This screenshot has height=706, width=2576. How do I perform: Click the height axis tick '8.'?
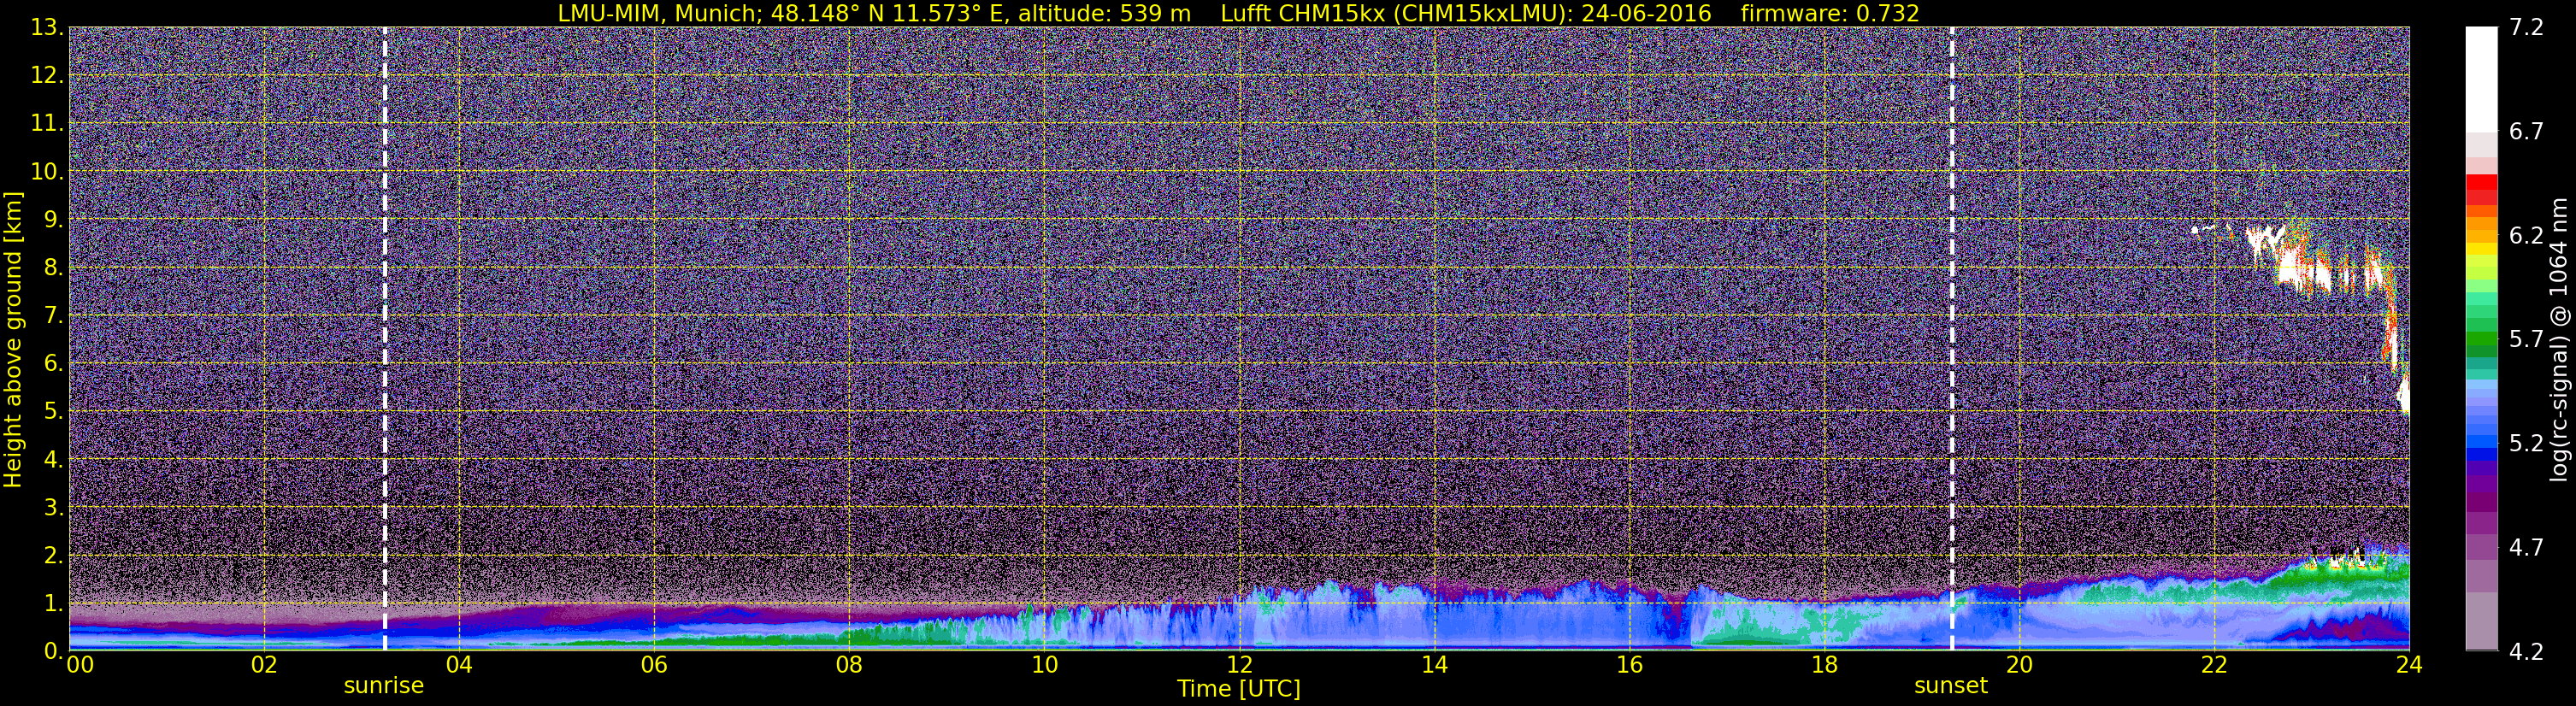53,268
